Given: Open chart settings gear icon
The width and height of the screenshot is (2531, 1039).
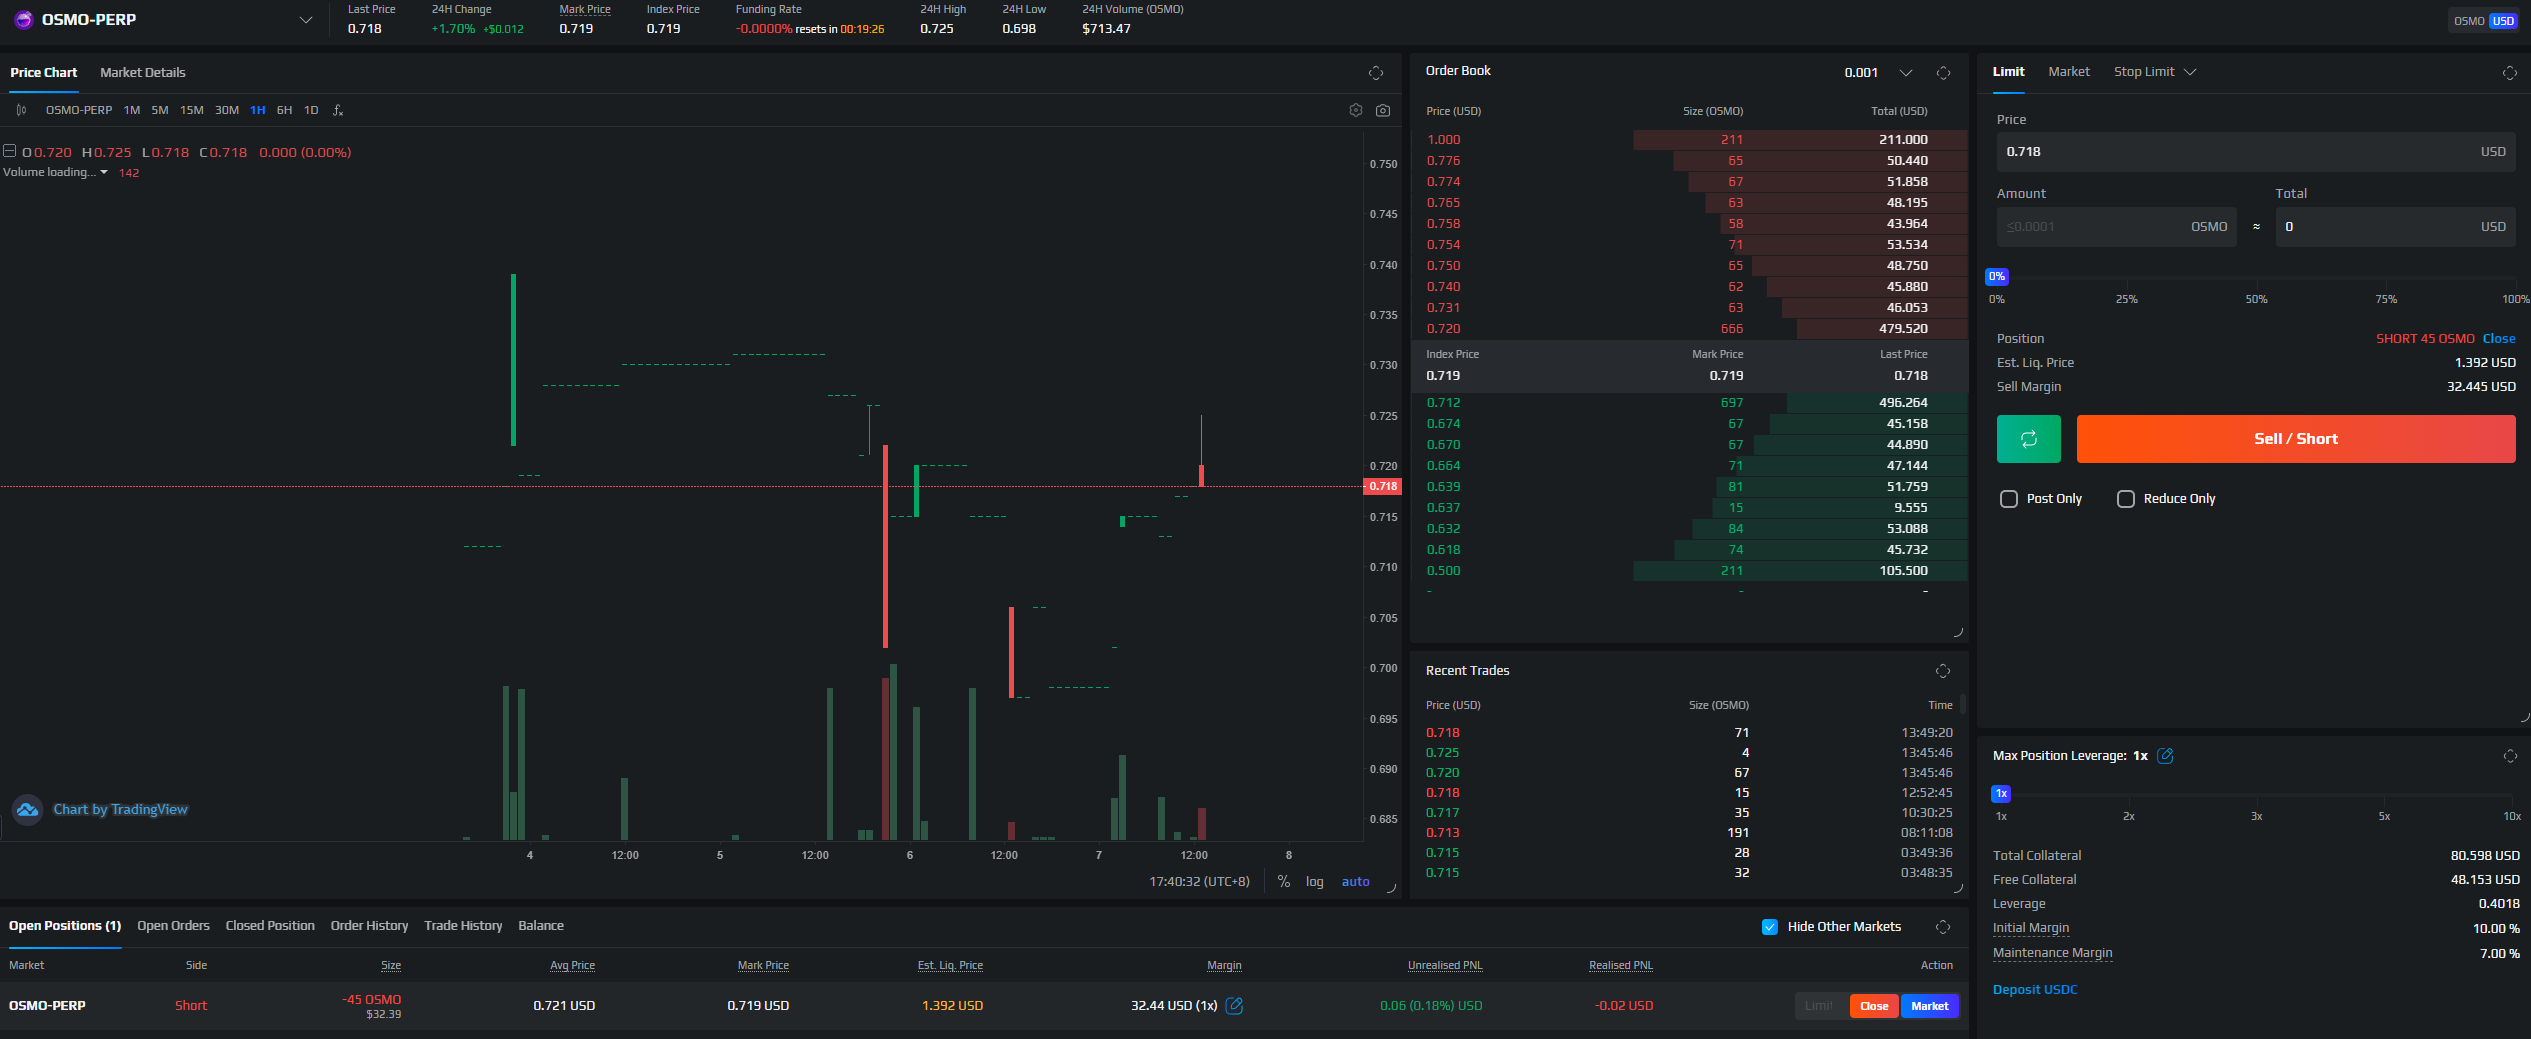Looking at the screenshot, I should point(1356,110).
